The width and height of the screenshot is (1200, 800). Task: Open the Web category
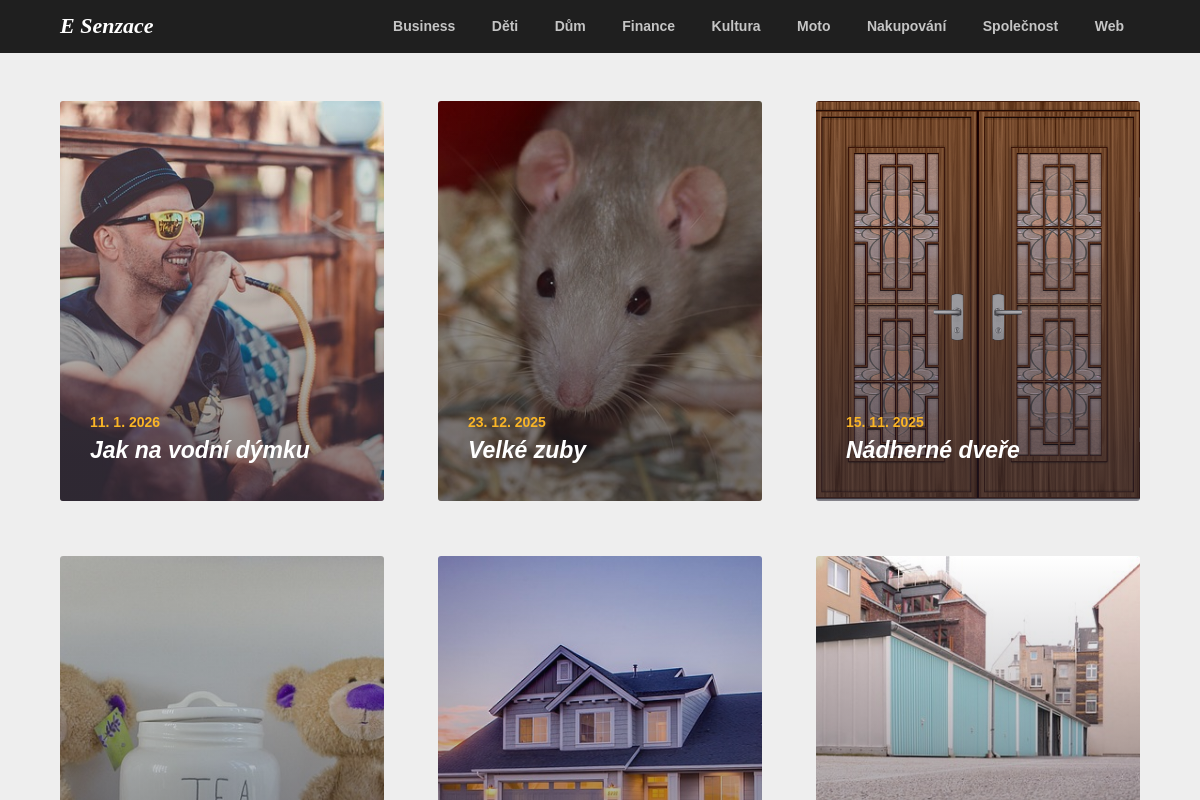pos(1109,26)
